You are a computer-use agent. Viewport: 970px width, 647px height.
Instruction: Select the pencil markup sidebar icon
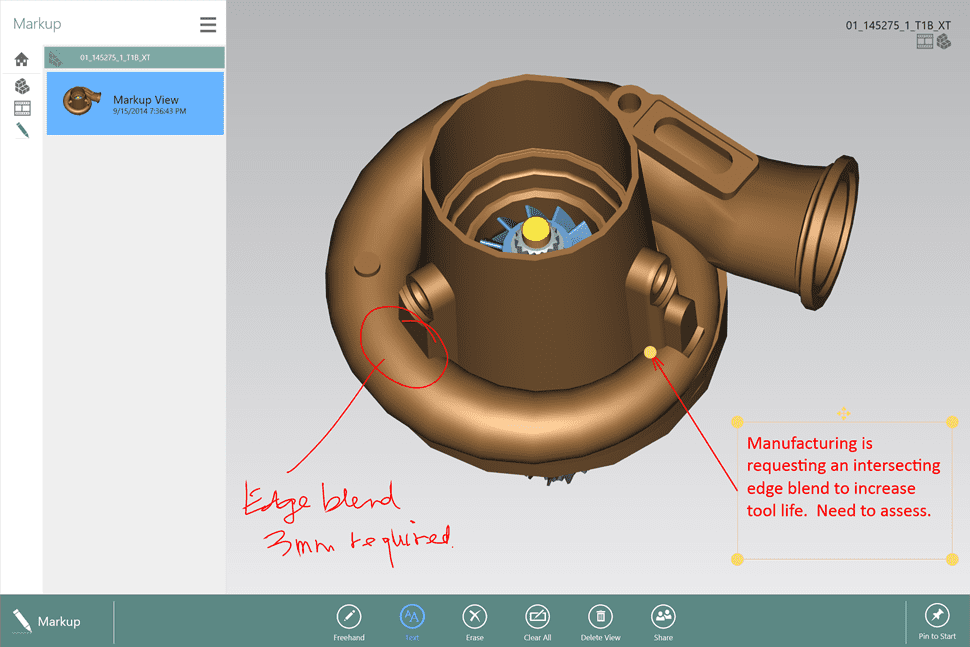(21, 130)
